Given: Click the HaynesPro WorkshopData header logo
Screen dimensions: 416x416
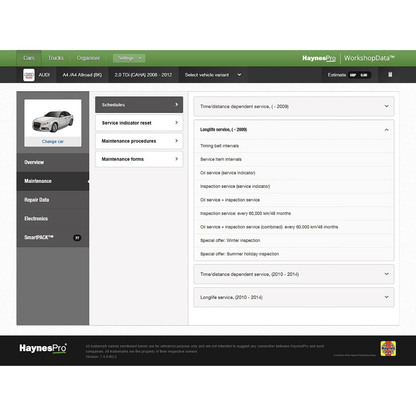Looking at the screenshot, I should [348, 58].
